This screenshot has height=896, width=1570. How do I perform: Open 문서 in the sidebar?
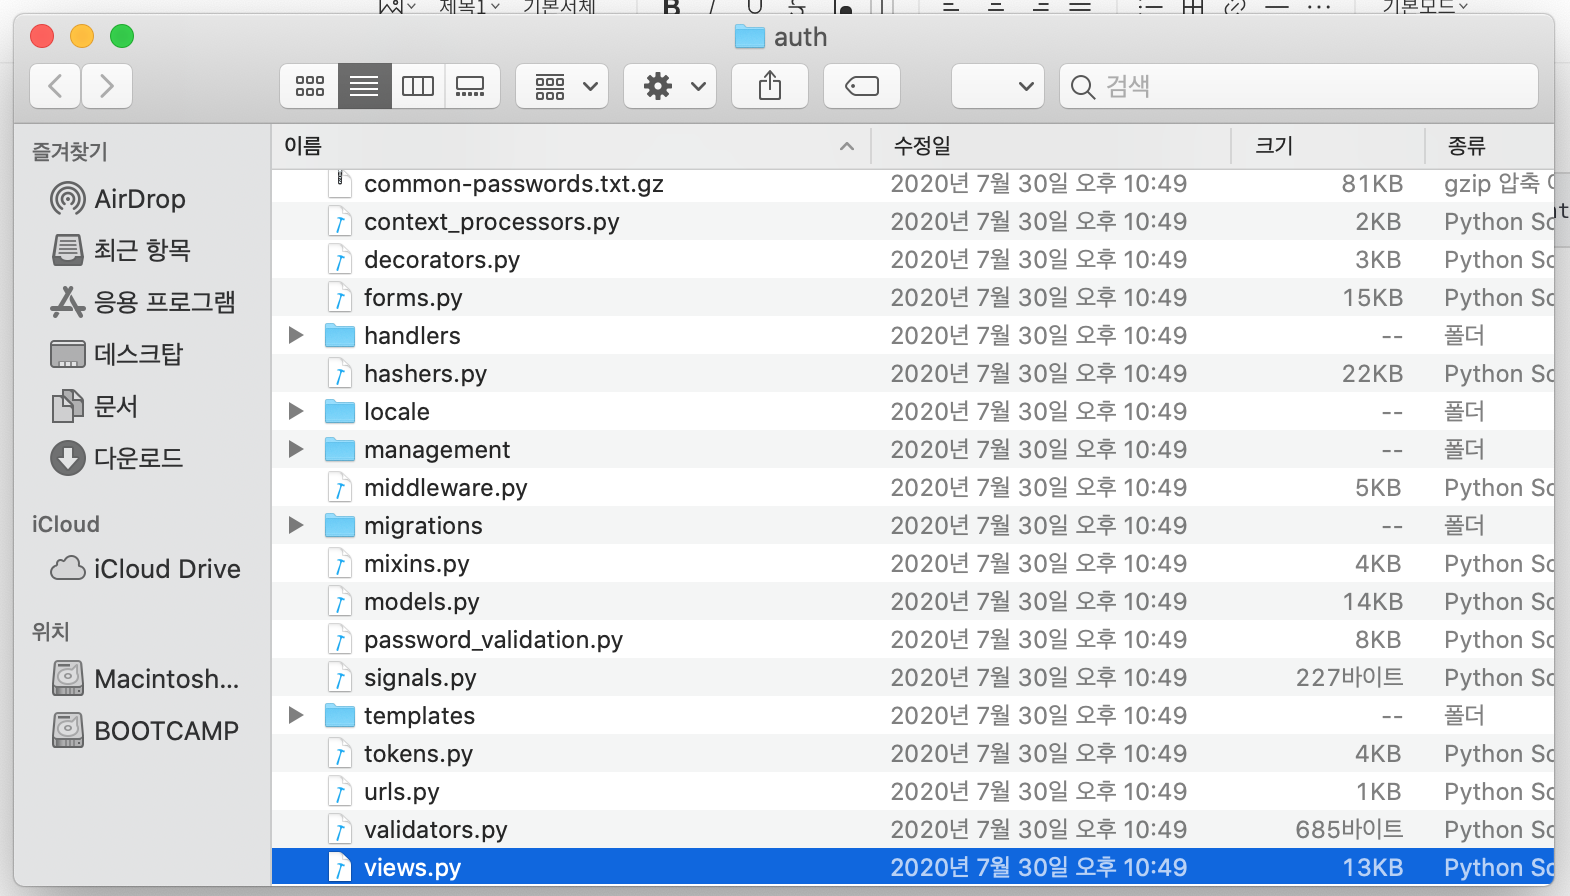(x=95, y=406)
